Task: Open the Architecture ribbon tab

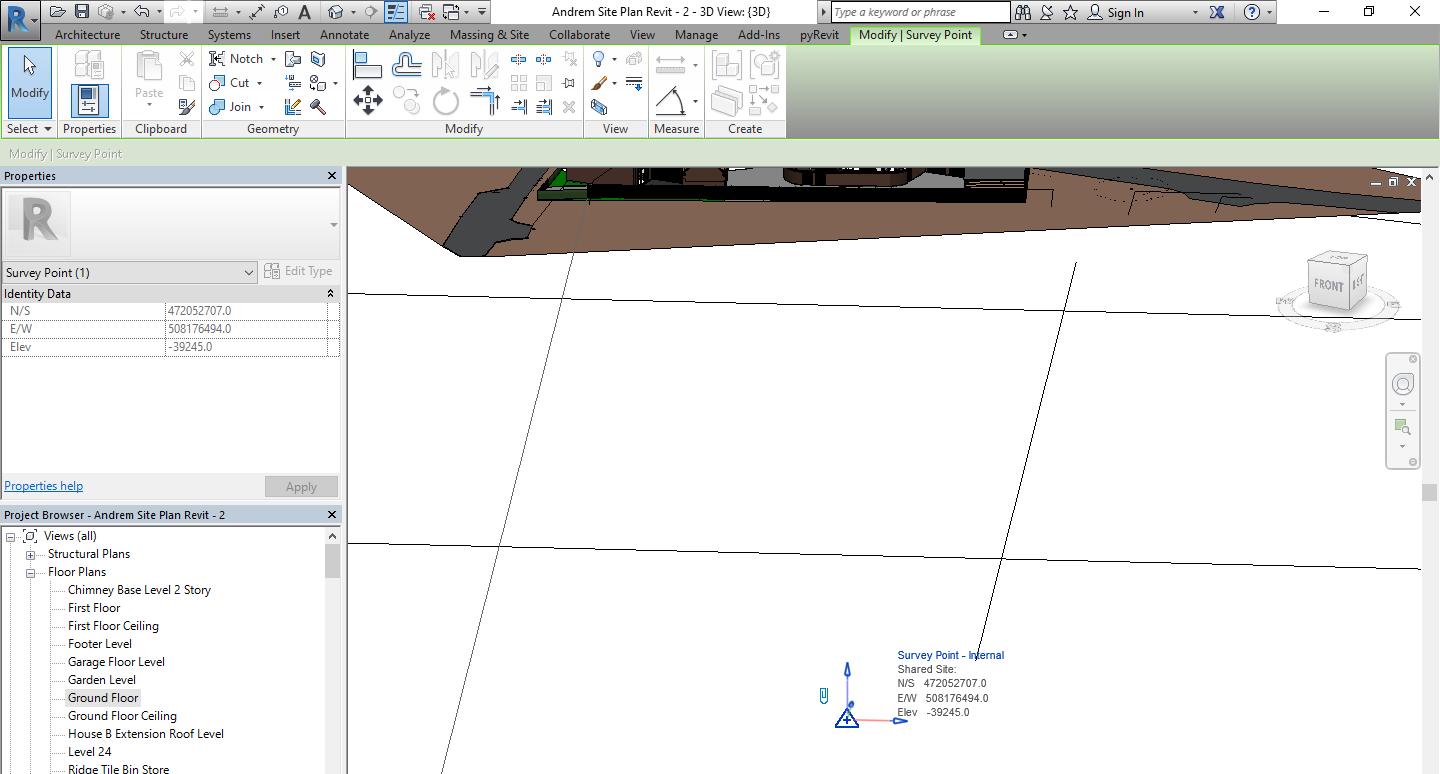Action: [87, 35]
